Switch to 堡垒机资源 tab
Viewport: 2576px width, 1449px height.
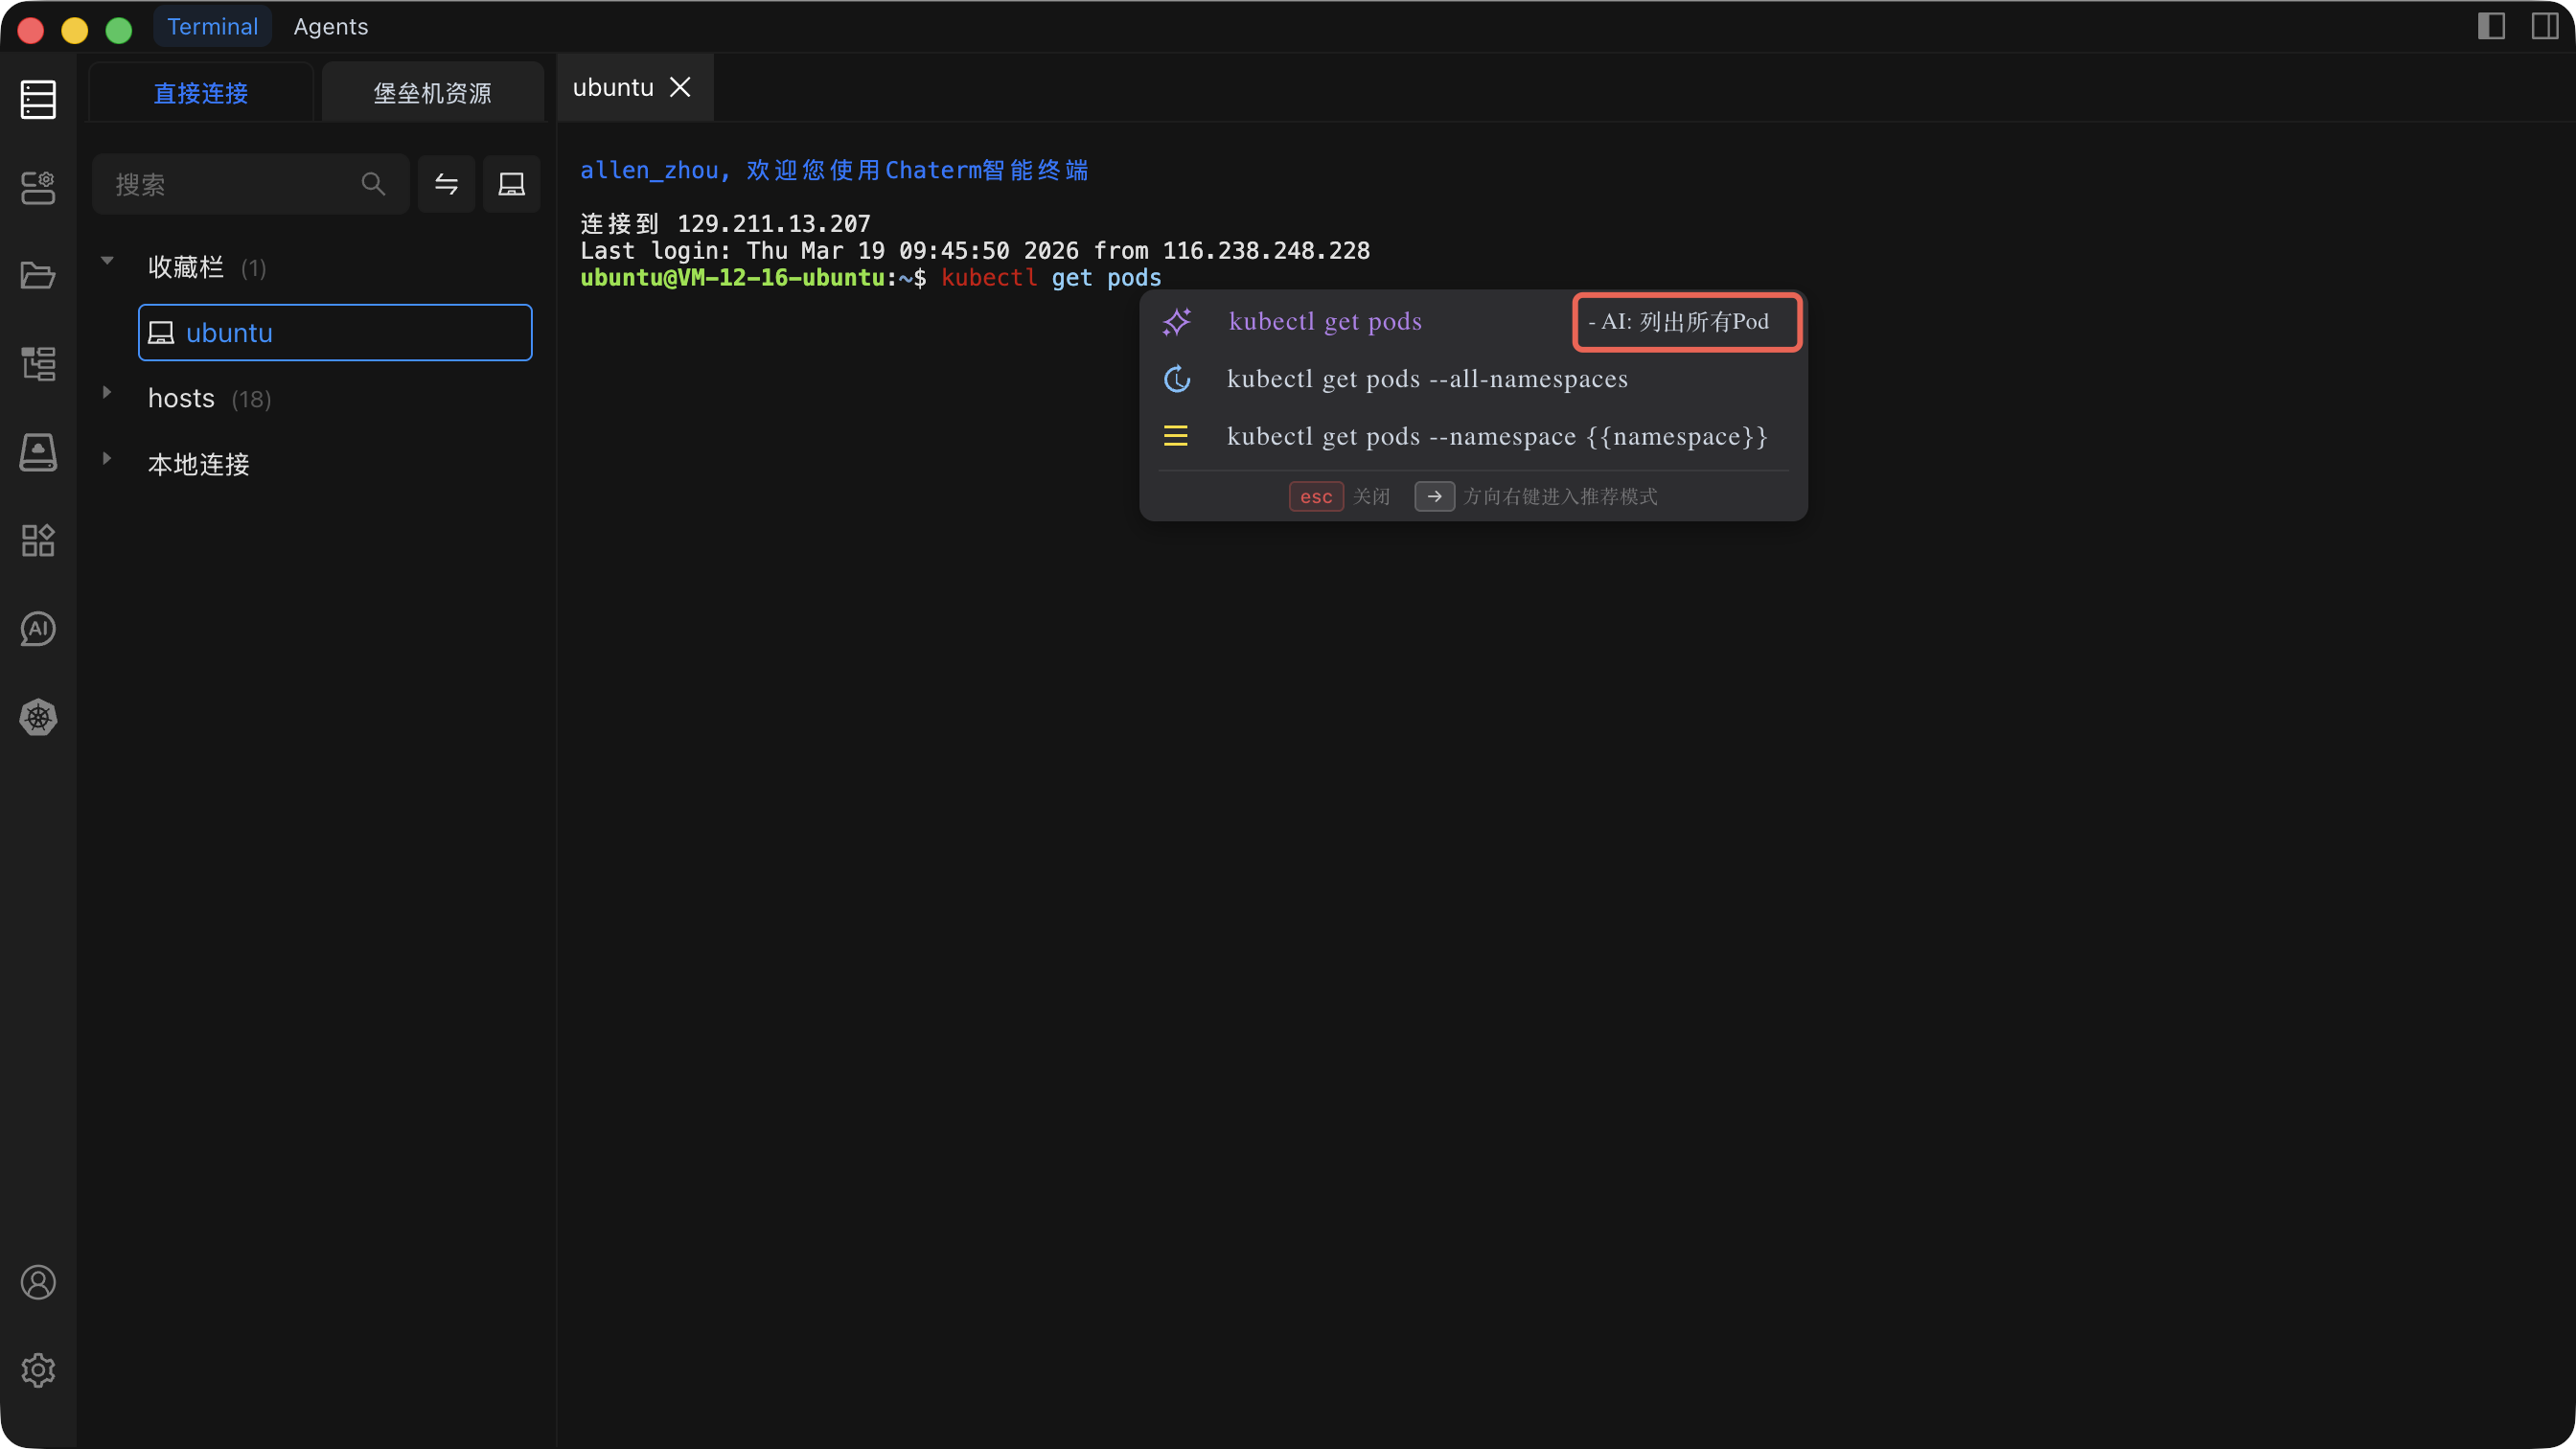click(x=432, y=93)
